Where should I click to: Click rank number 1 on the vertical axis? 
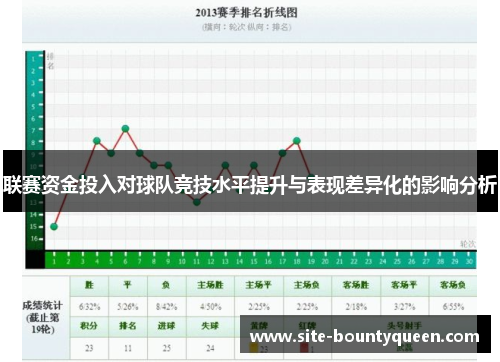(33, 59)
